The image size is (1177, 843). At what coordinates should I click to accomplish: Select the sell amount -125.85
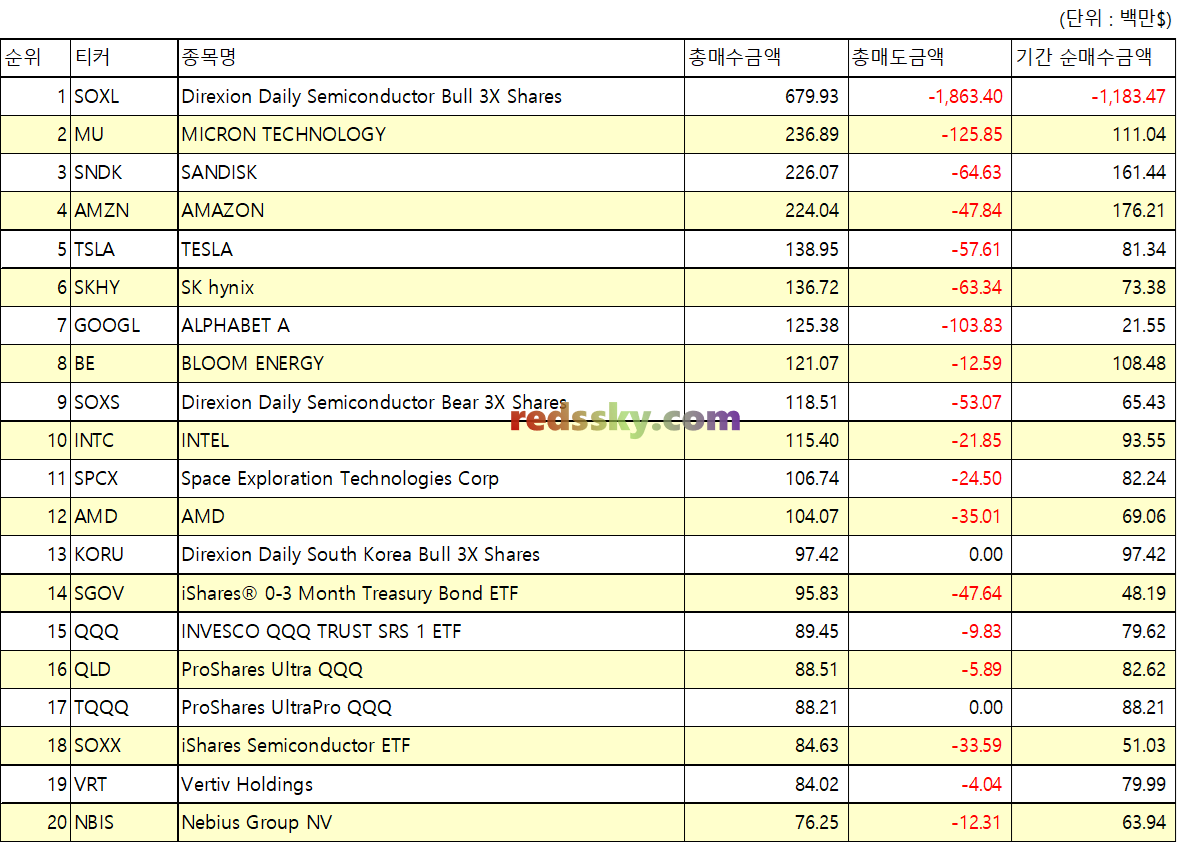(x=971, y=135)
